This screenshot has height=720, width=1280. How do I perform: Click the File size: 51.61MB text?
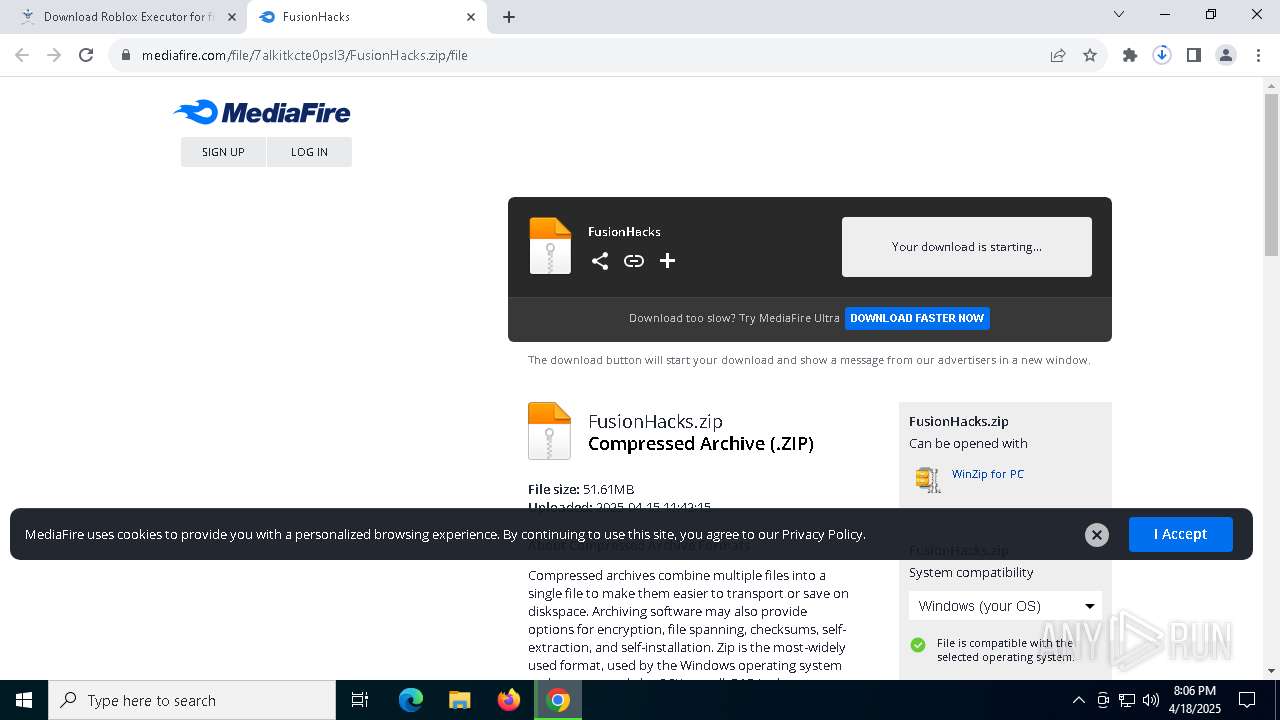pos(581,489)
